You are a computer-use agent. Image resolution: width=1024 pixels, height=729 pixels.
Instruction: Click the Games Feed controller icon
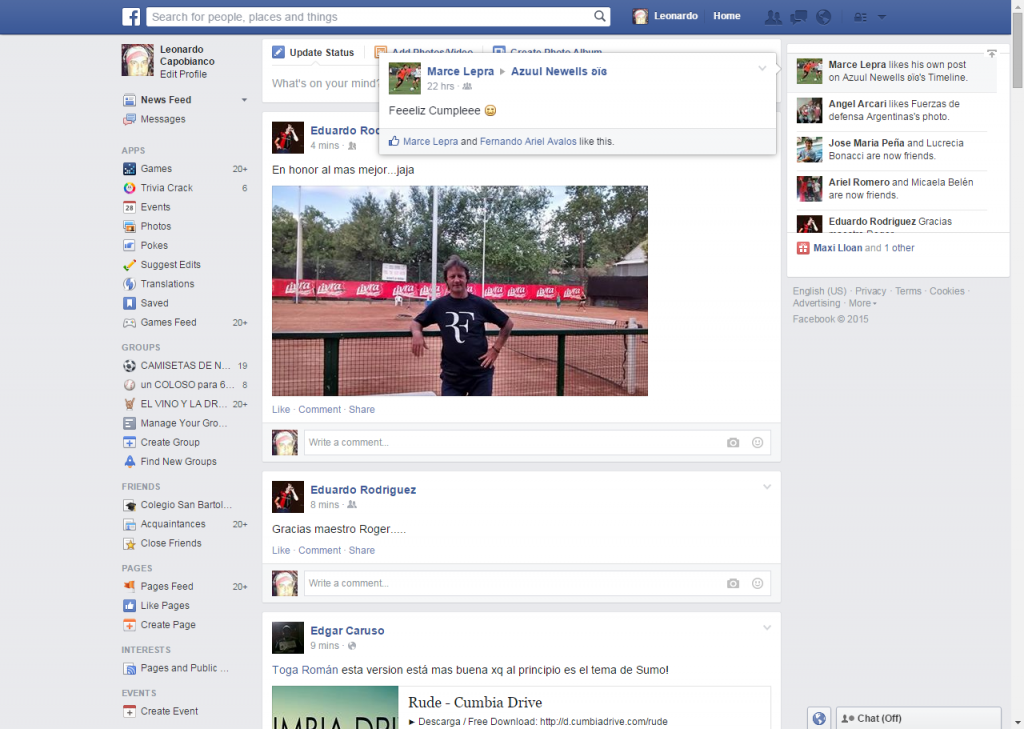click(x=129, y=323)
